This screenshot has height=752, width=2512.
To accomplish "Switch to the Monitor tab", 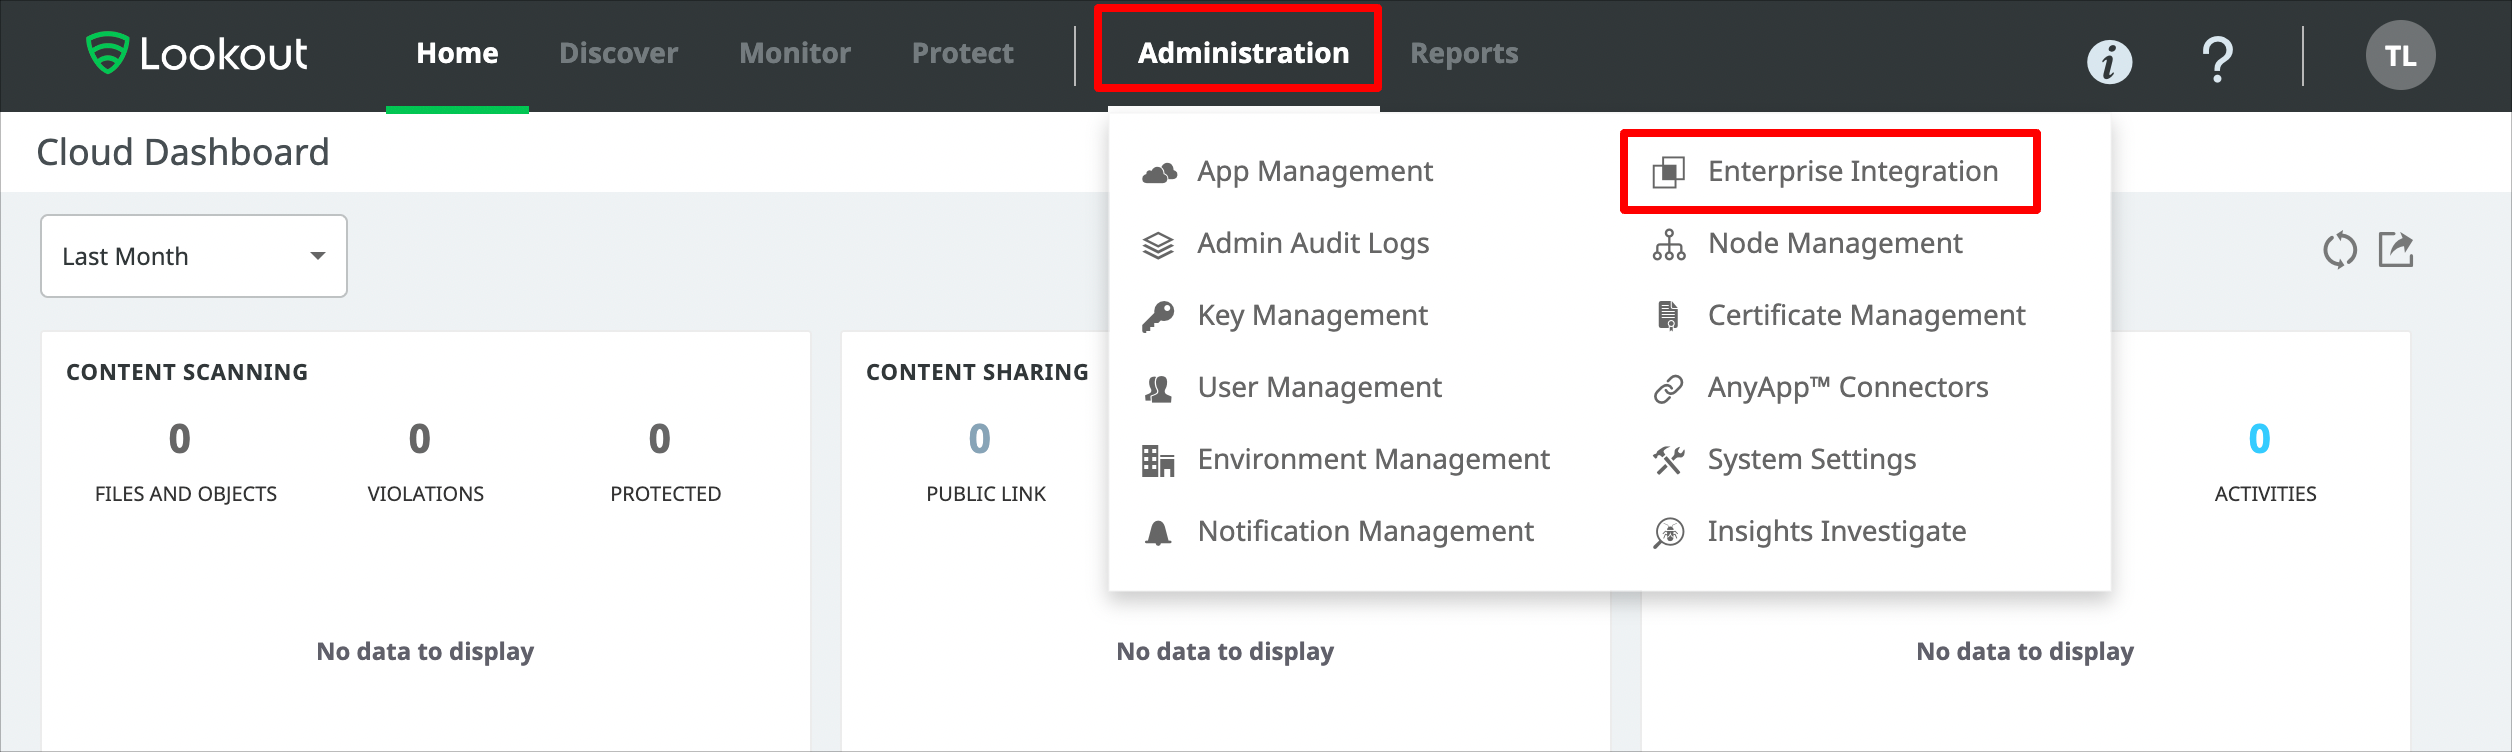I will (795, 53).
